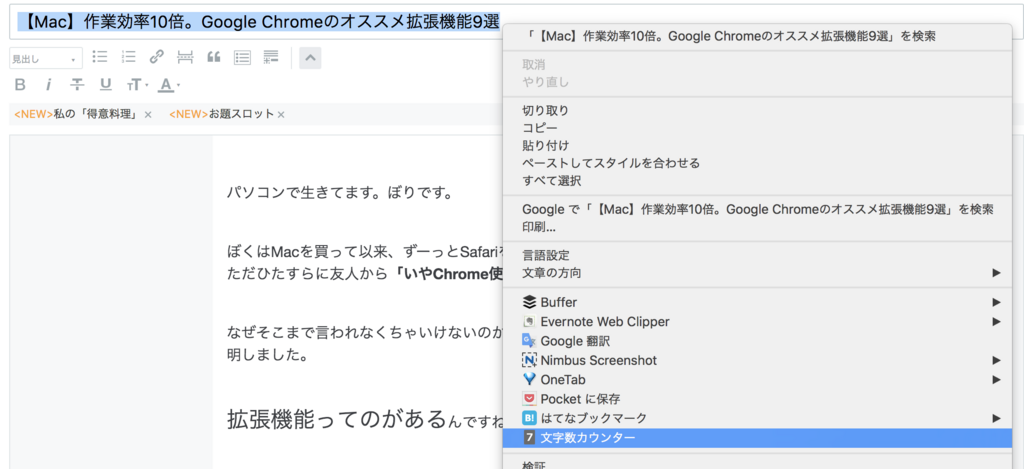
Task: Choose コピー from context menu
Action: point(757,128)
